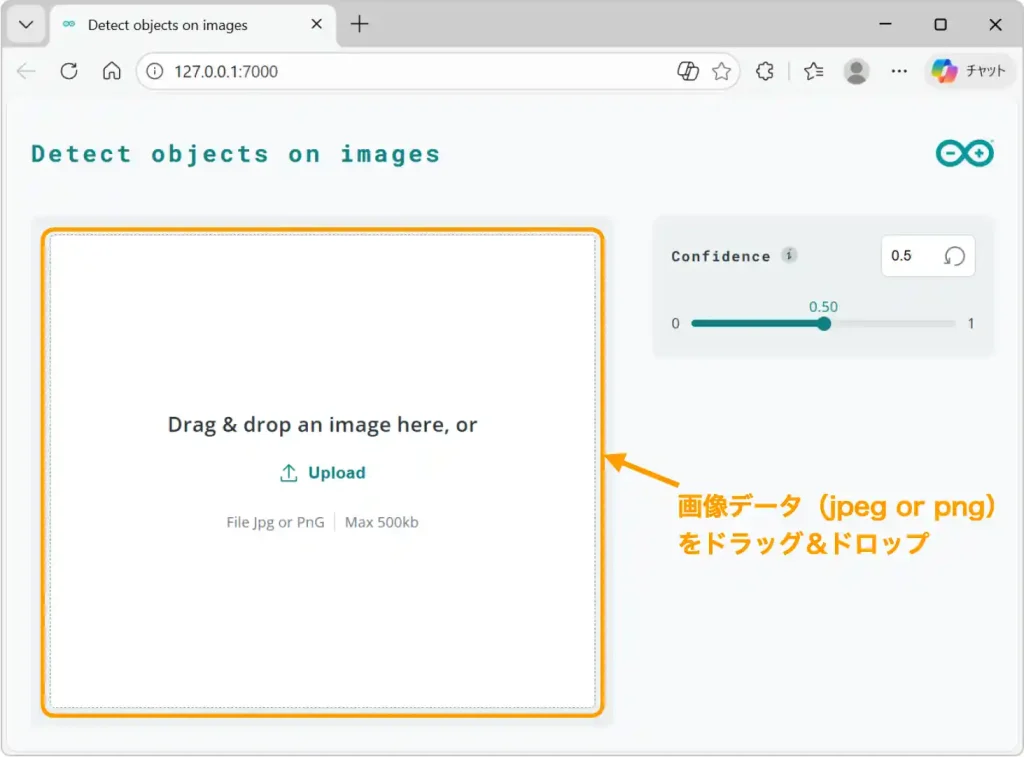Image resolution: width=1024 pixels, height=757 pixels.
Task: Select the Detect objects on images tab
Action: pos(165,25)
